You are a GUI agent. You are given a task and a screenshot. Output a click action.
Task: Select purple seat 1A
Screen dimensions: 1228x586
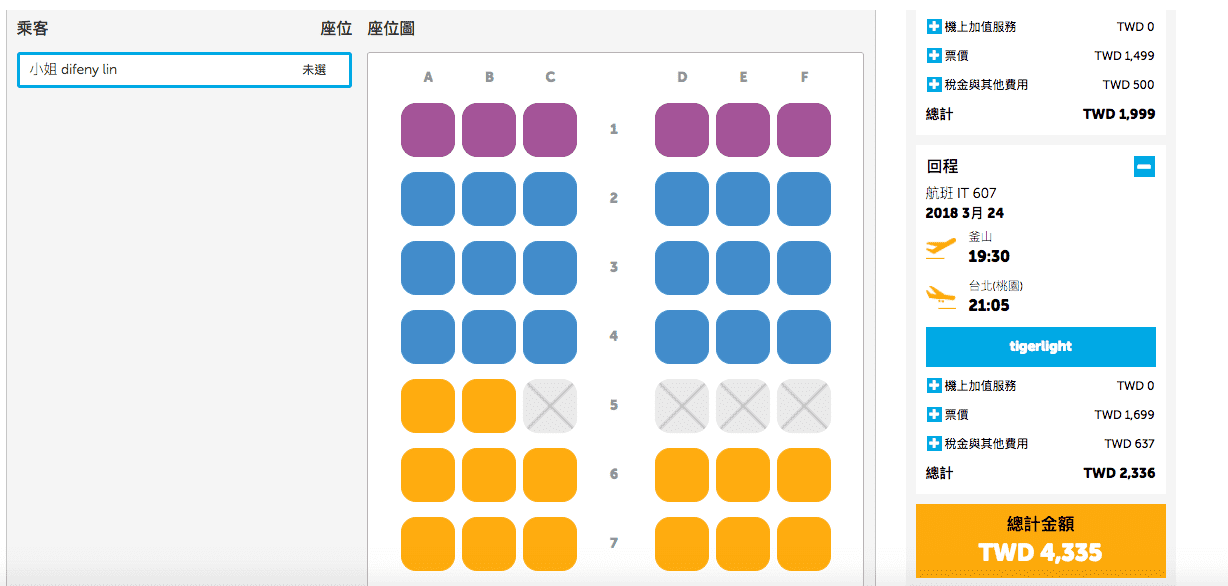coord(428,130)
